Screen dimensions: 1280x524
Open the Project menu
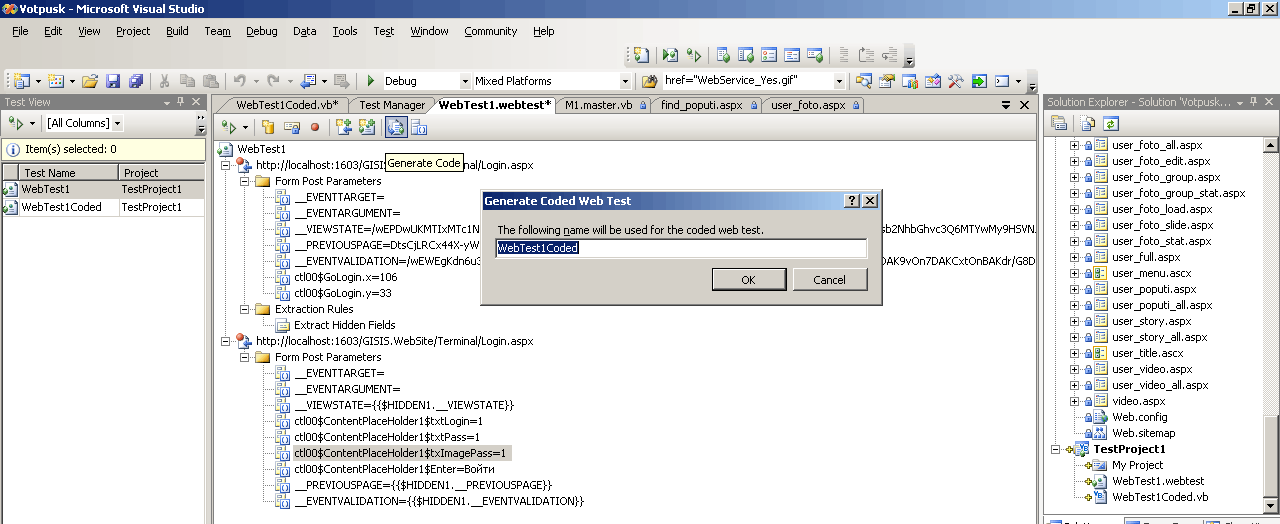click(x=133, y=31)
